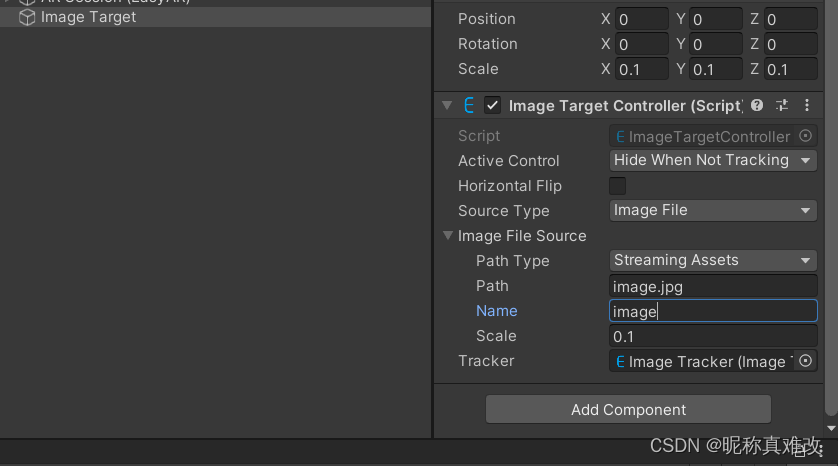Disable the Image Target Controller component checkbox
The width and height of the screenshot is (838, 466).
[x=492, y=105]
